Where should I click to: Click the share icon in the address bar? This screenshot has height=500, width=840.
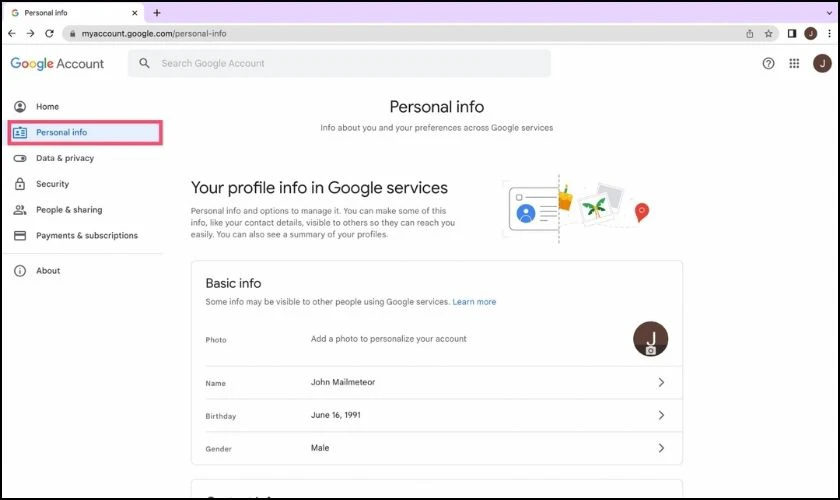pos(749,33)
